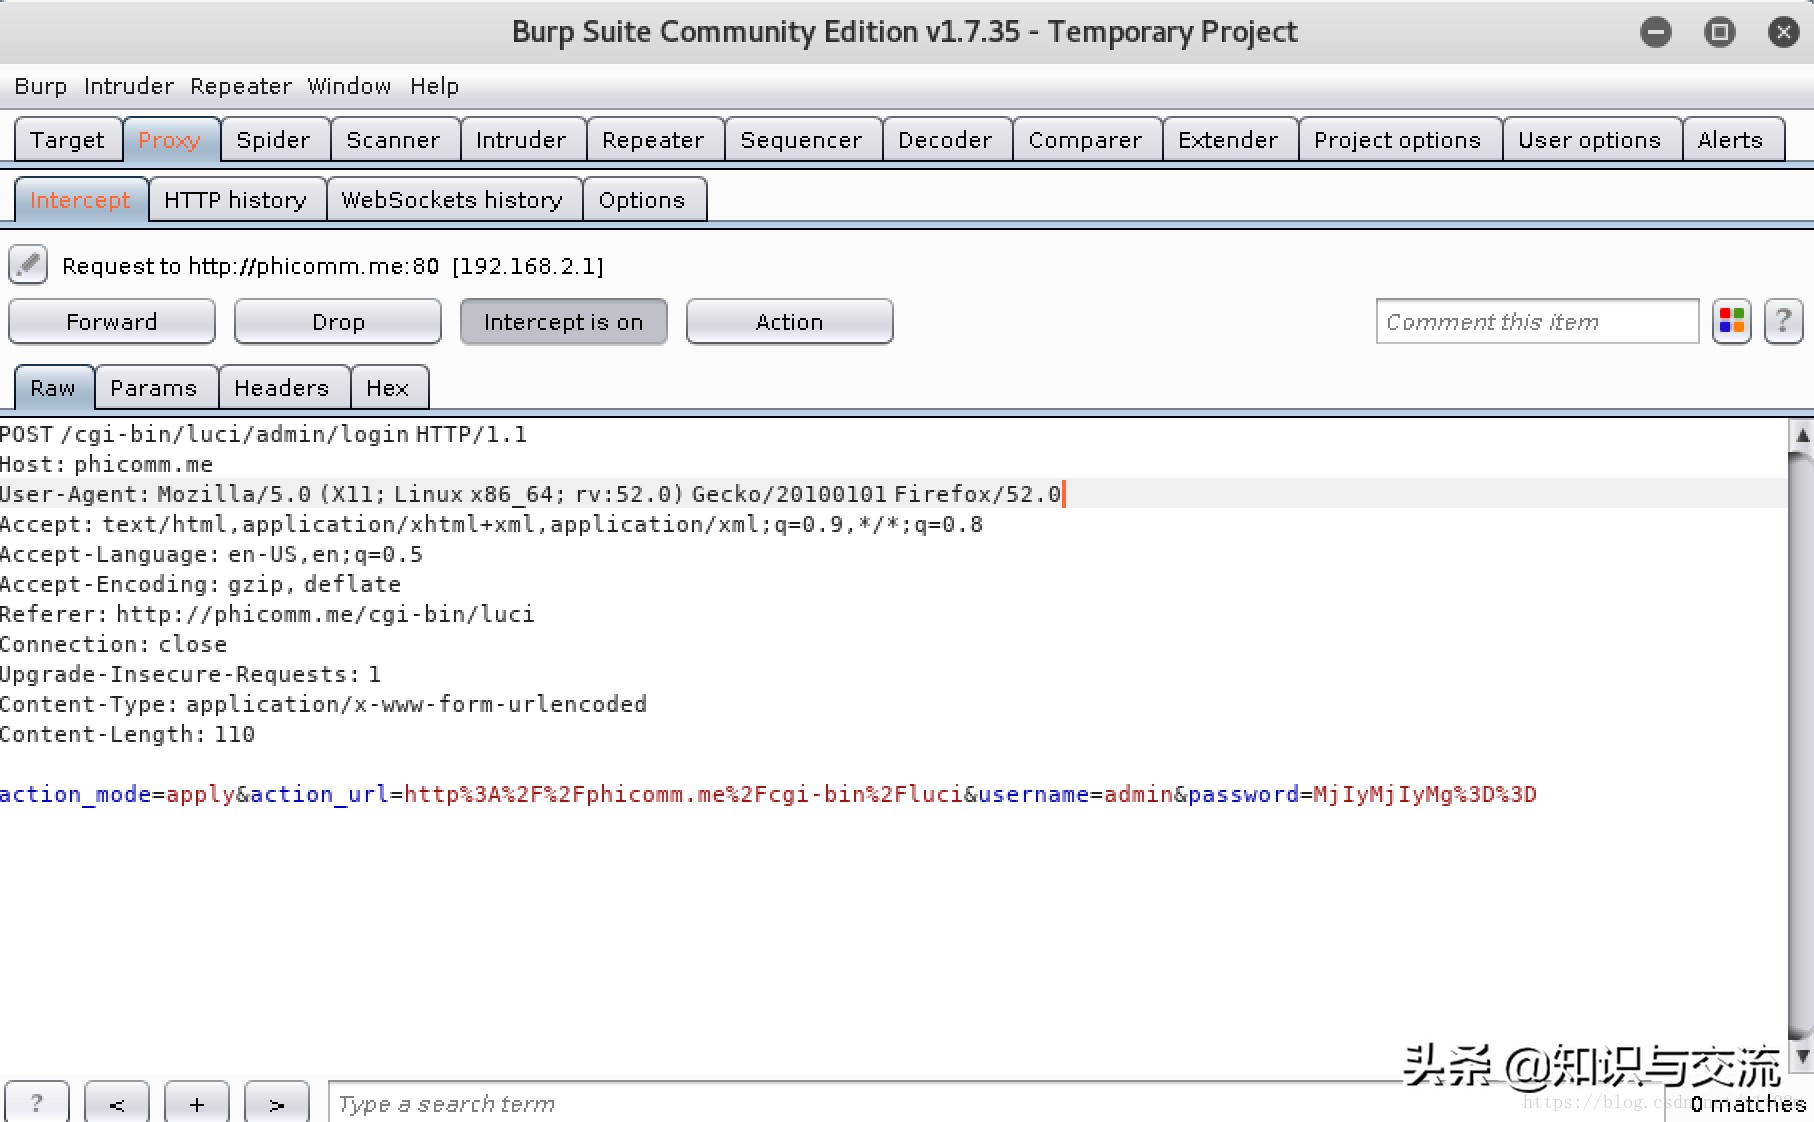
Task: Open the Intruder menu in menu bar
Action: click(129, 86)
